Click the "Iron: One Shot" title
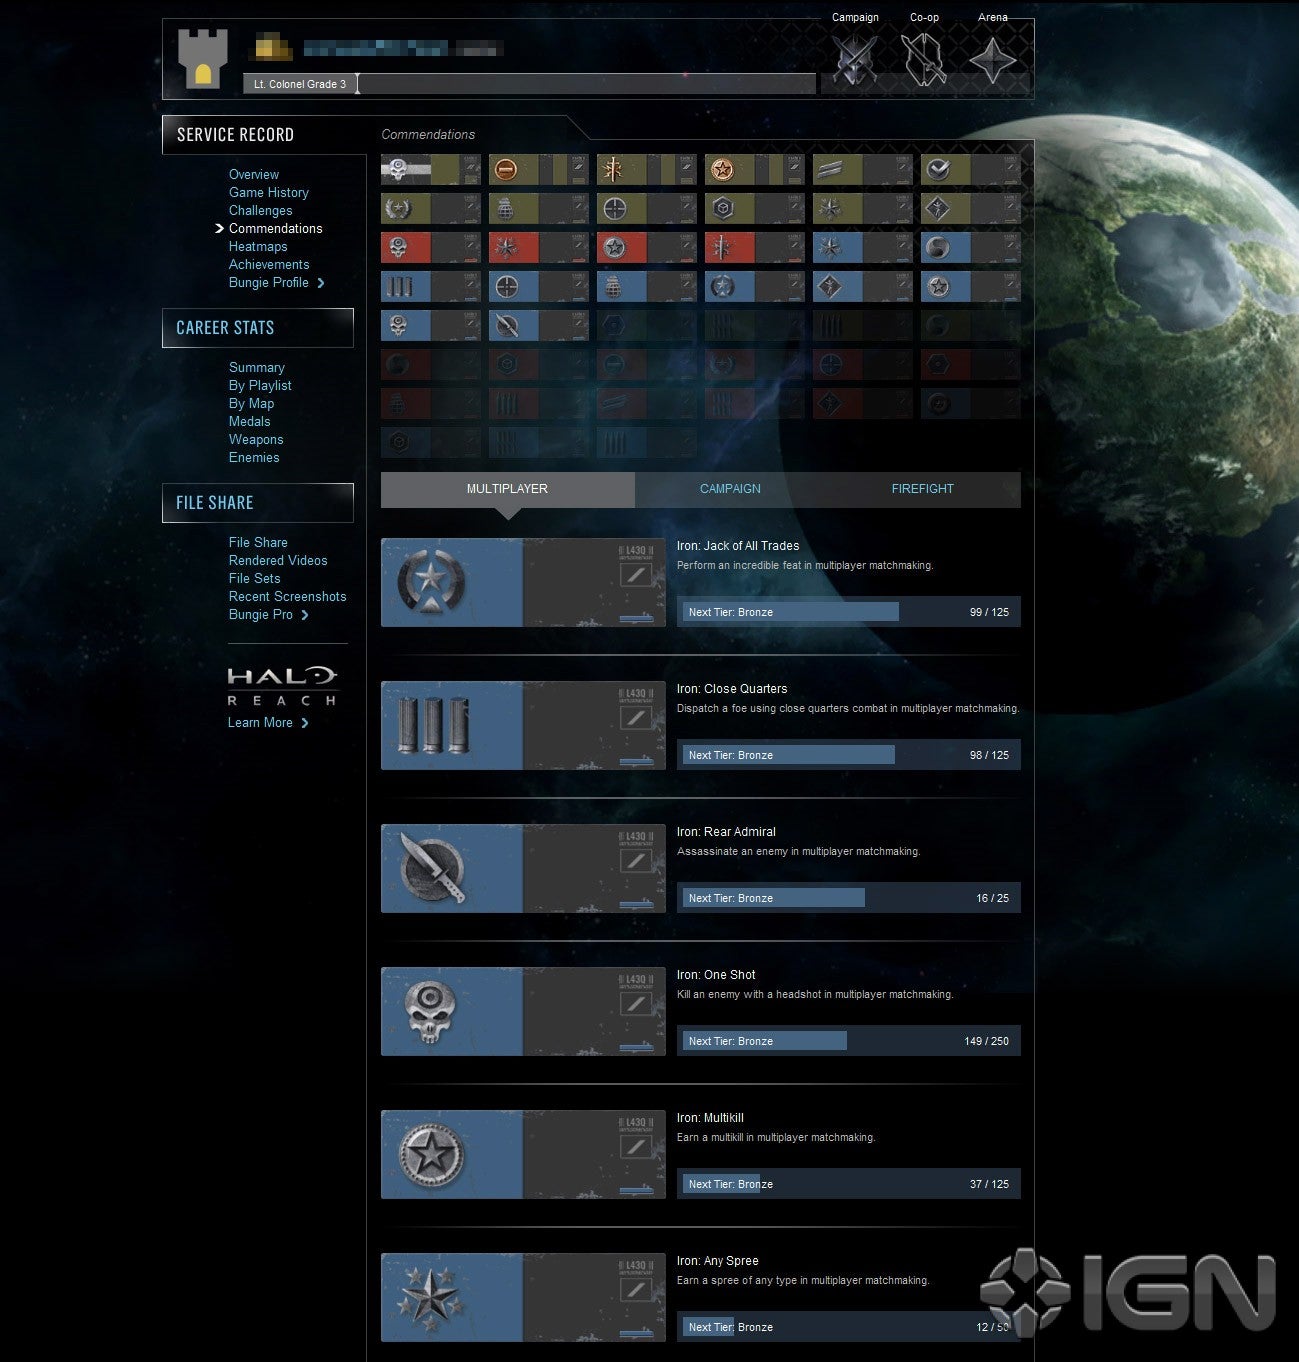The width and height of the screenshot is (1299, 1362). 716,975
